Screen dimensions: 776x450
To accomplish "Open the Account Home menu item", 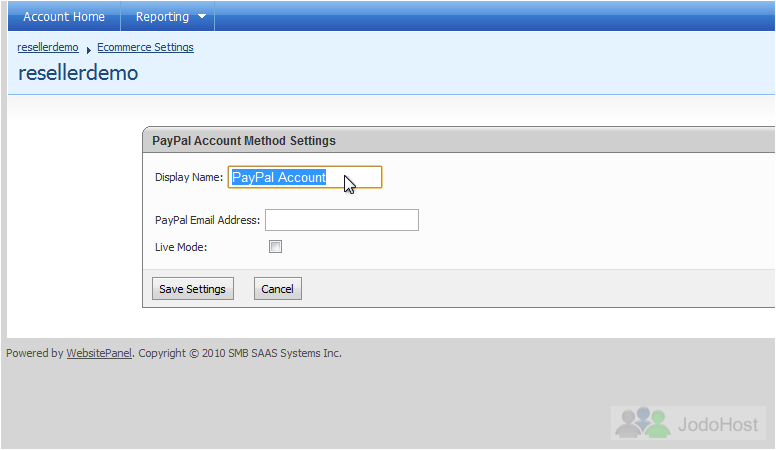I will tap(64, 16).
